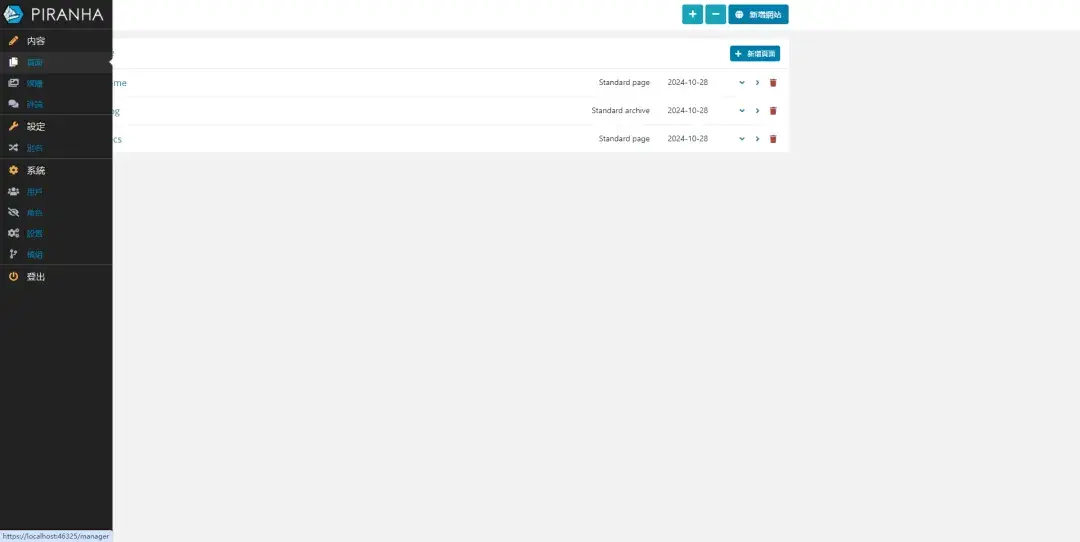Delete the page in row ending 'me'
This screenshot has width=1080, height=542.
(773, 83)
